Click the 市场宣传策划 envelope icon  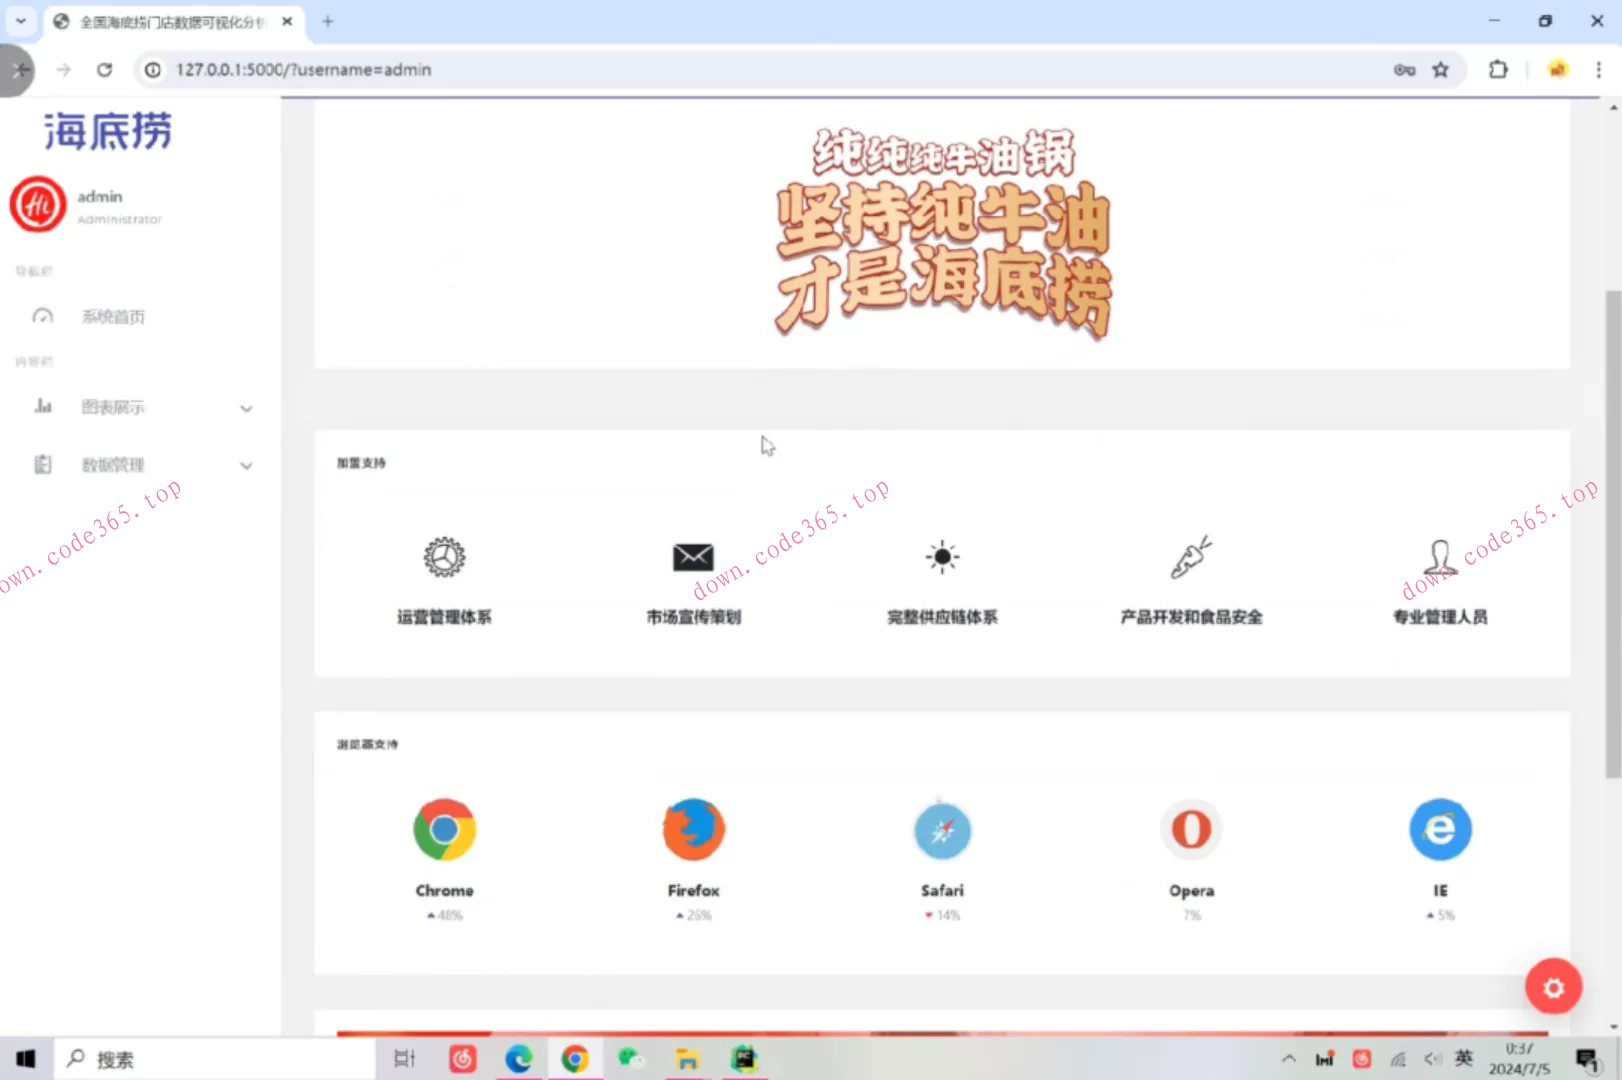pyautogui.click(x=693, y=557)
